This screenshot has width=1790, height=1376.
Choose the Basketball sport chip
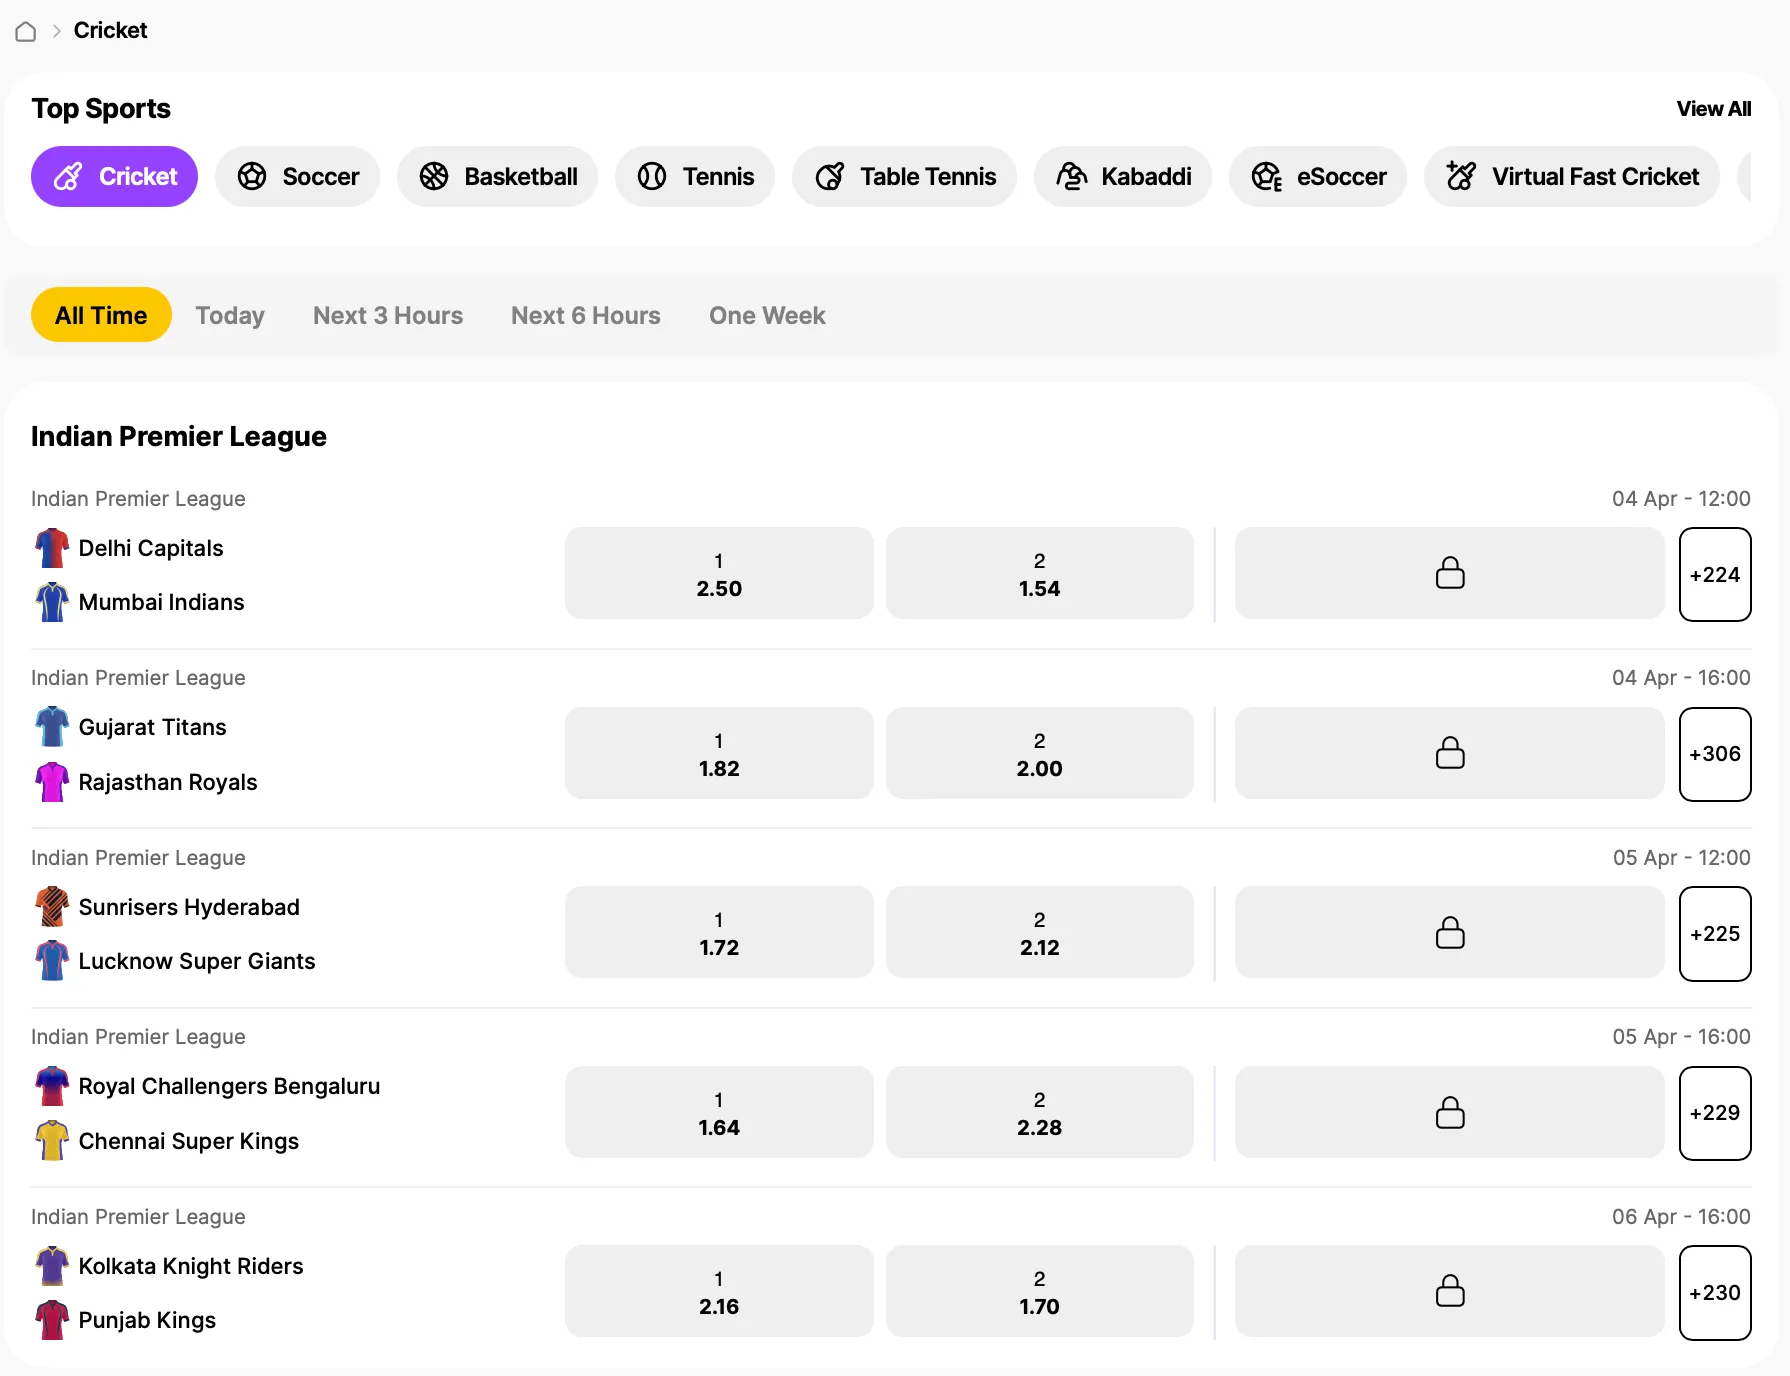(497, 177)
